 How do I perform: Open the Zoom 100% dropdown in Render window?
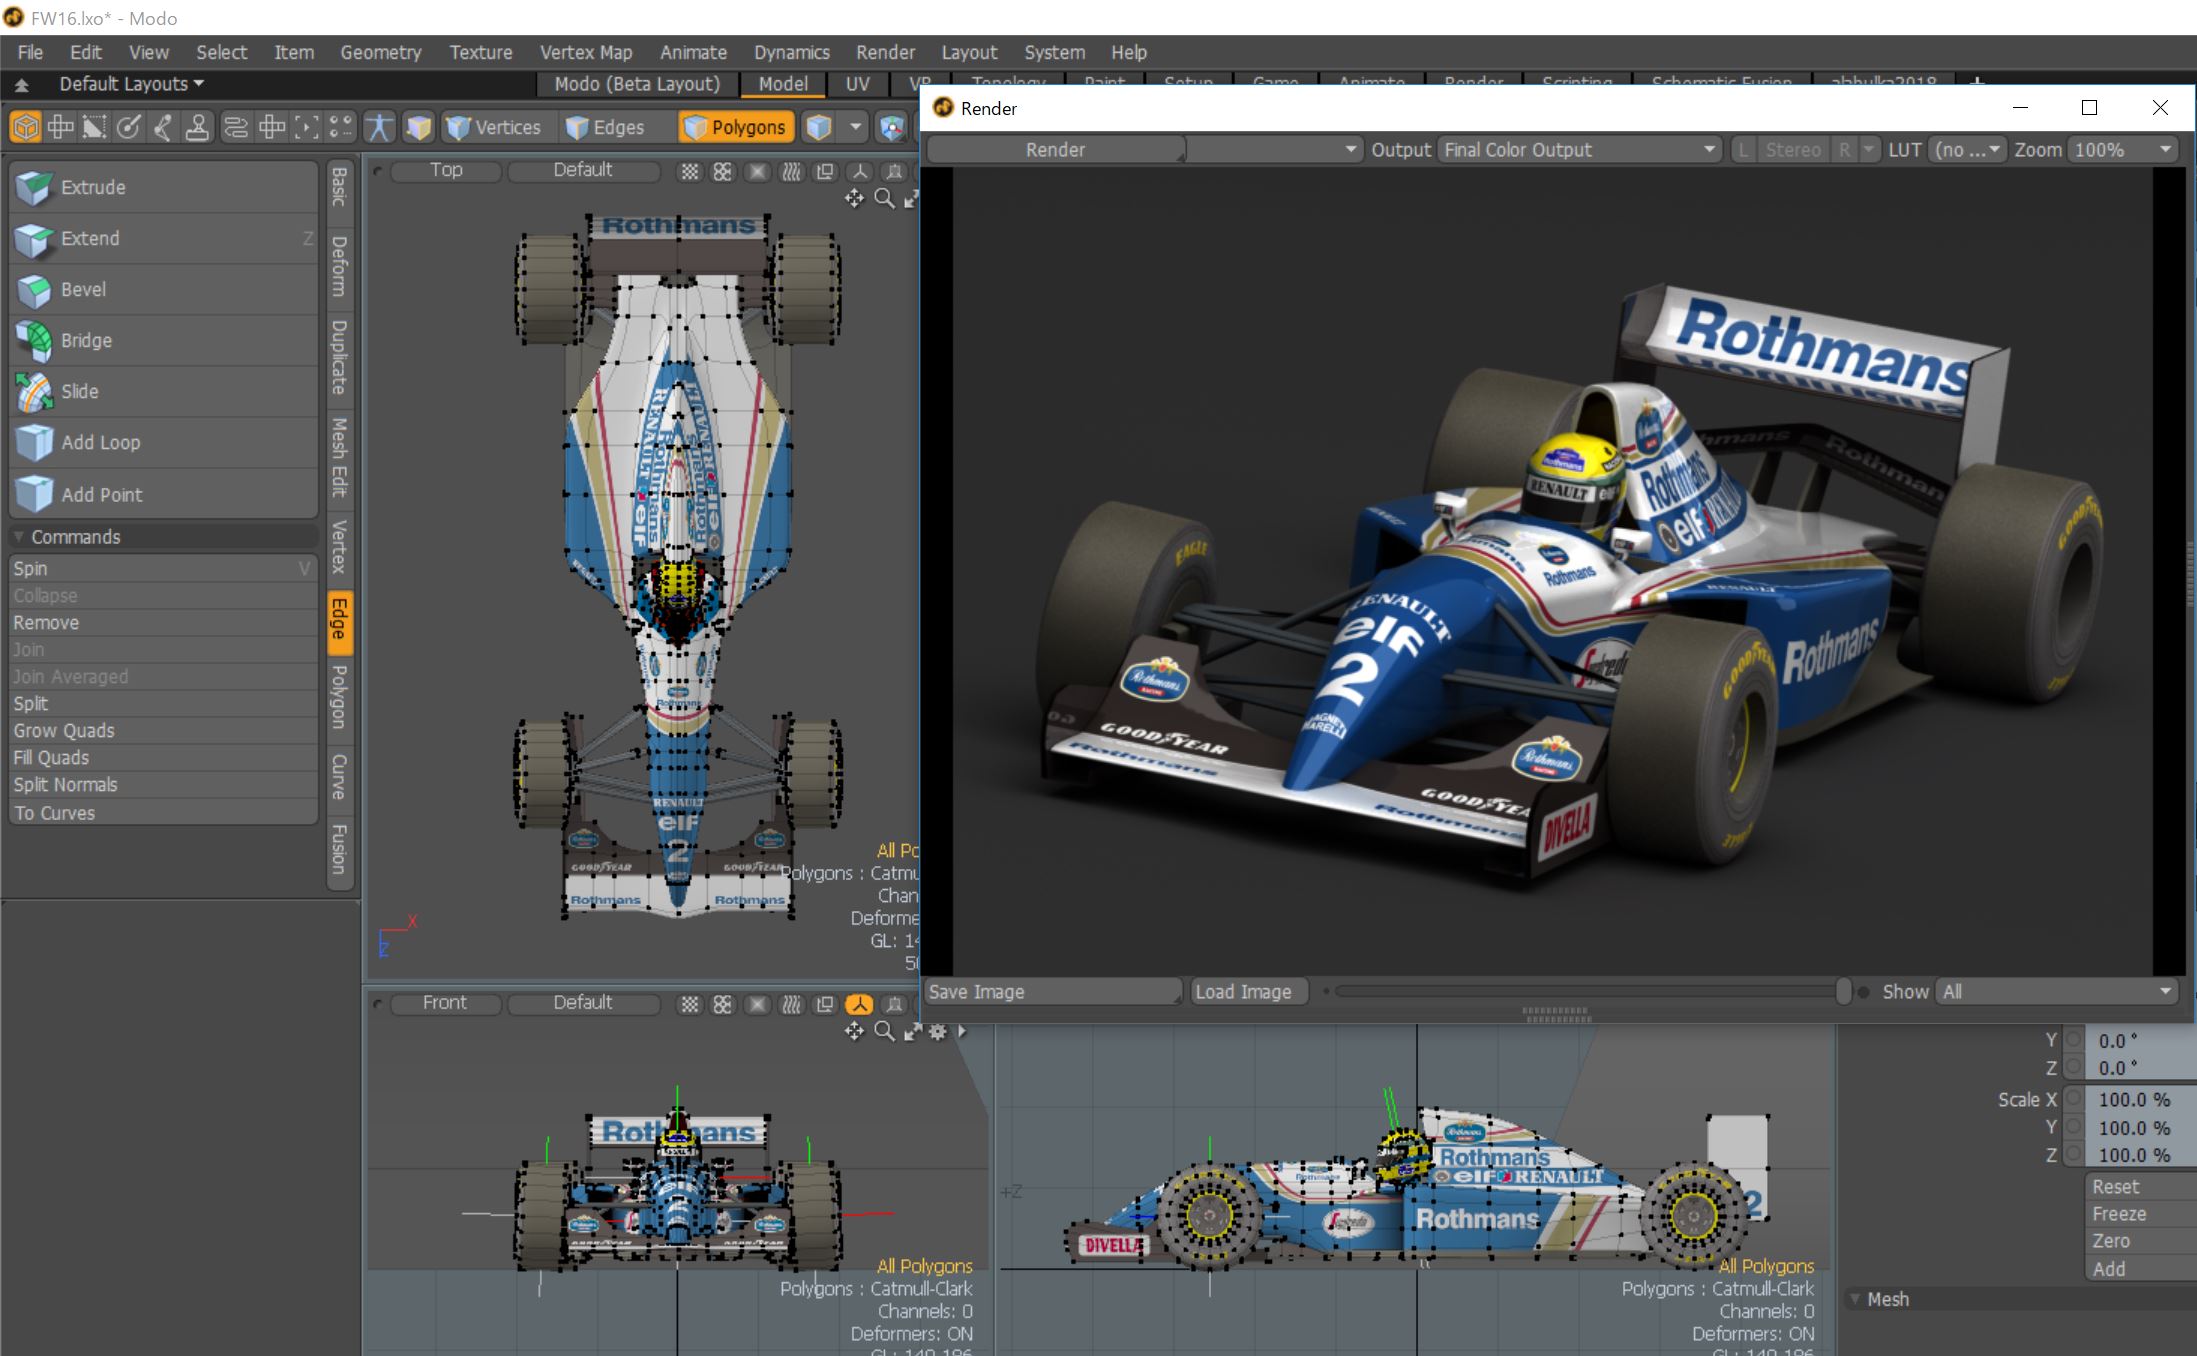[2123, 150]
